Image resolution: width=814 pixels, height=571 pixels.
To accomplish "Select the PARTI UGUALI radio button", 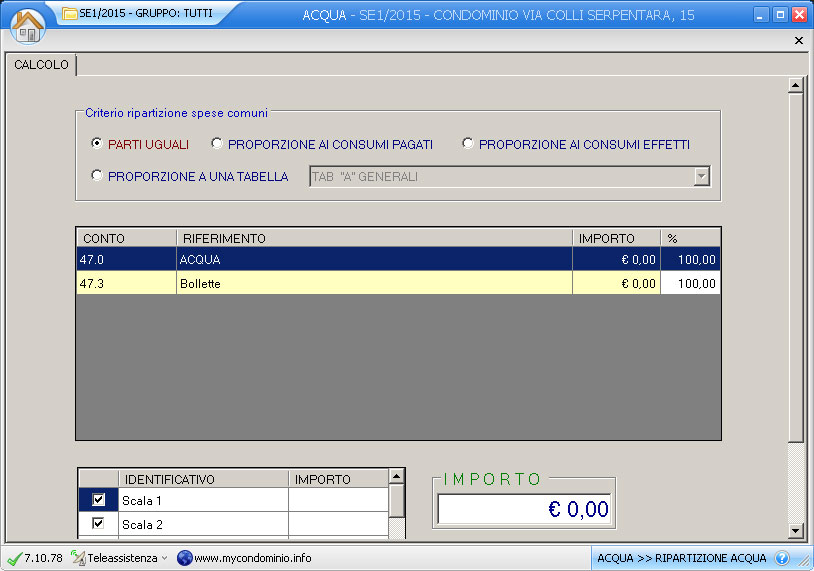I will coord(97,144).
